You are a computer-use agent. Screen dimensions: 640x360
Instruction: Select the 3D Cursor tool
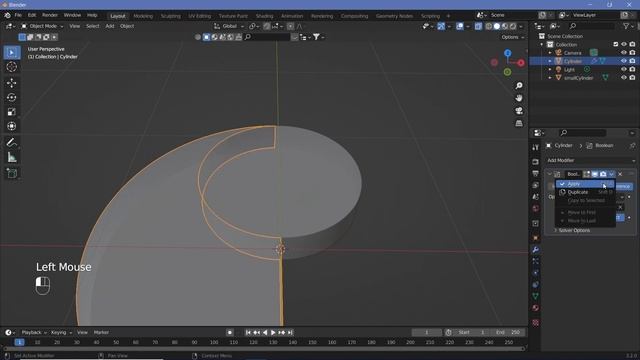[x=11, y=67]
